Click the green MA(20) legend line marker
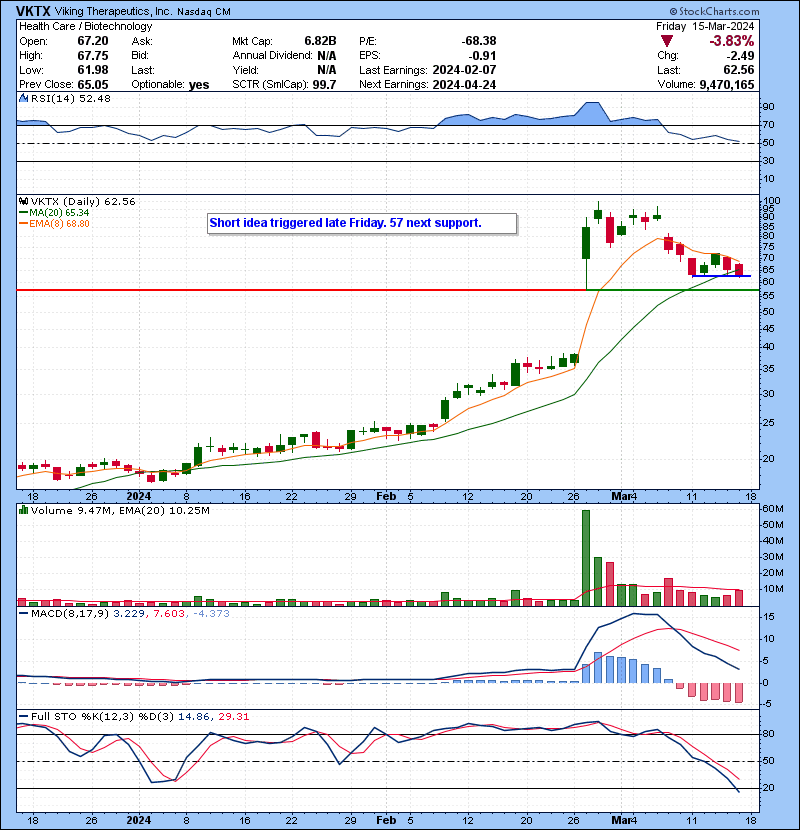 click(23, 212)
